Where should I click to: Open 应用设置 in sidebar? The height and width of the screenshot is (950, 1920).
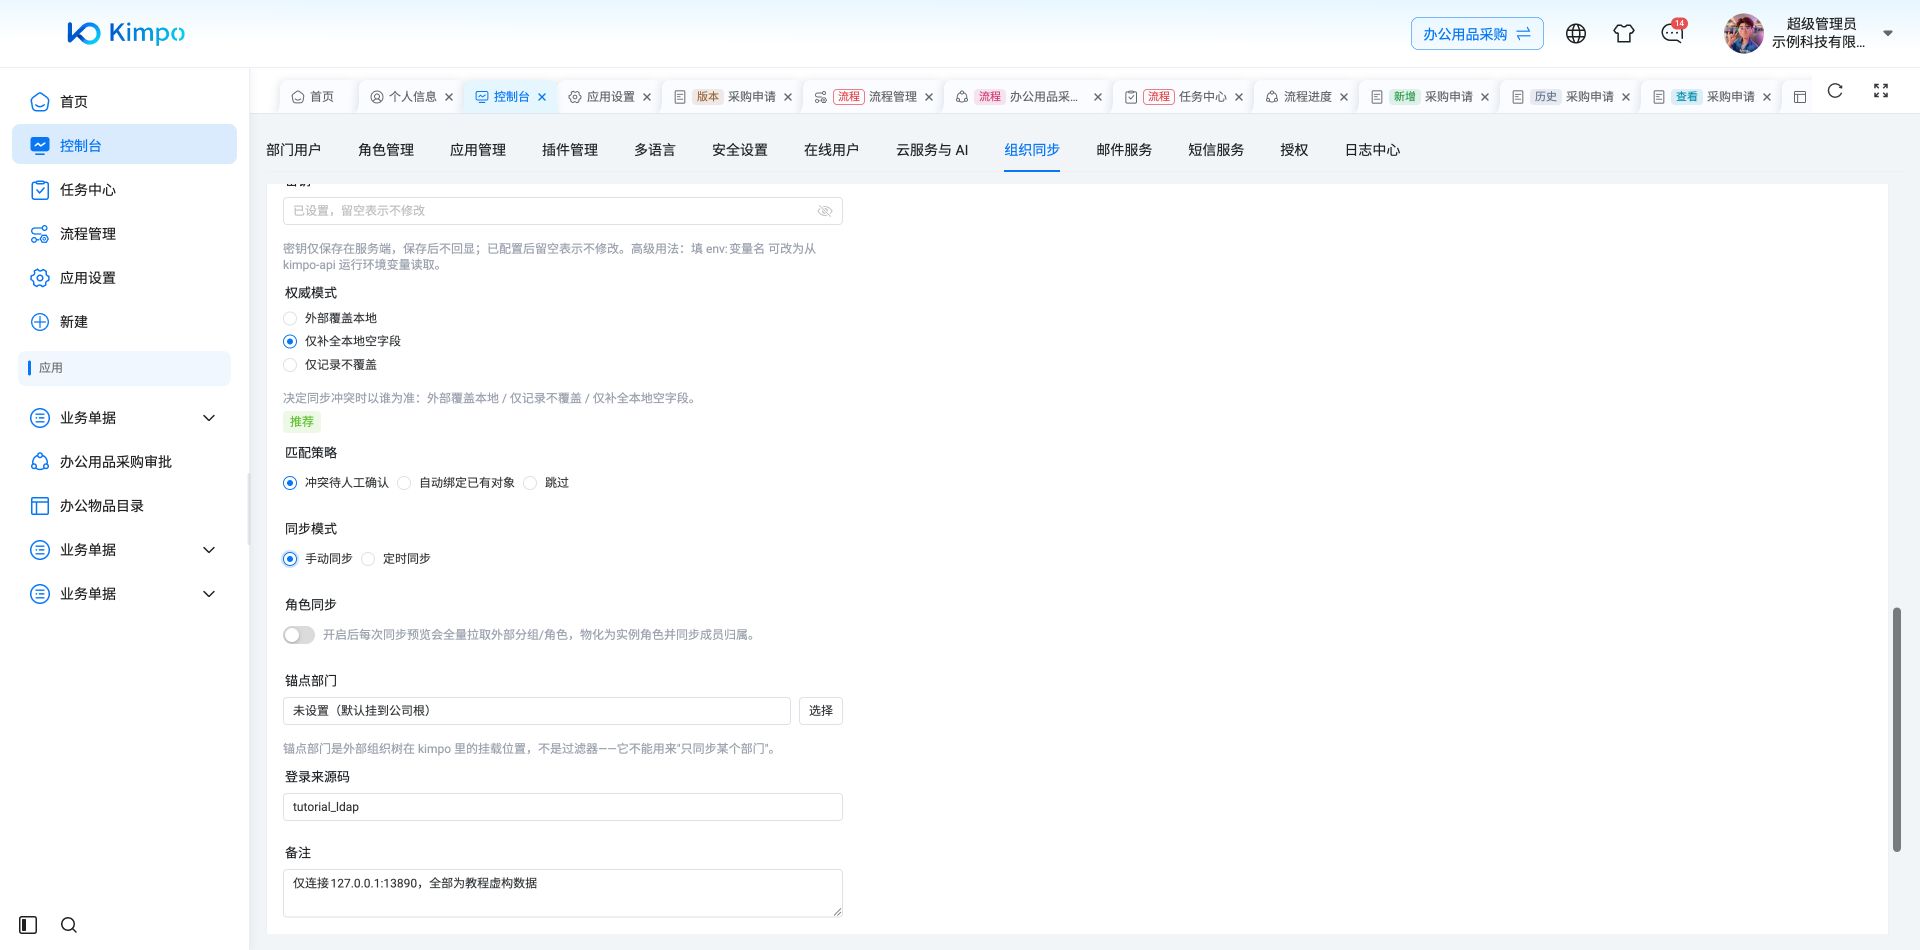click(x=124, y=277)
